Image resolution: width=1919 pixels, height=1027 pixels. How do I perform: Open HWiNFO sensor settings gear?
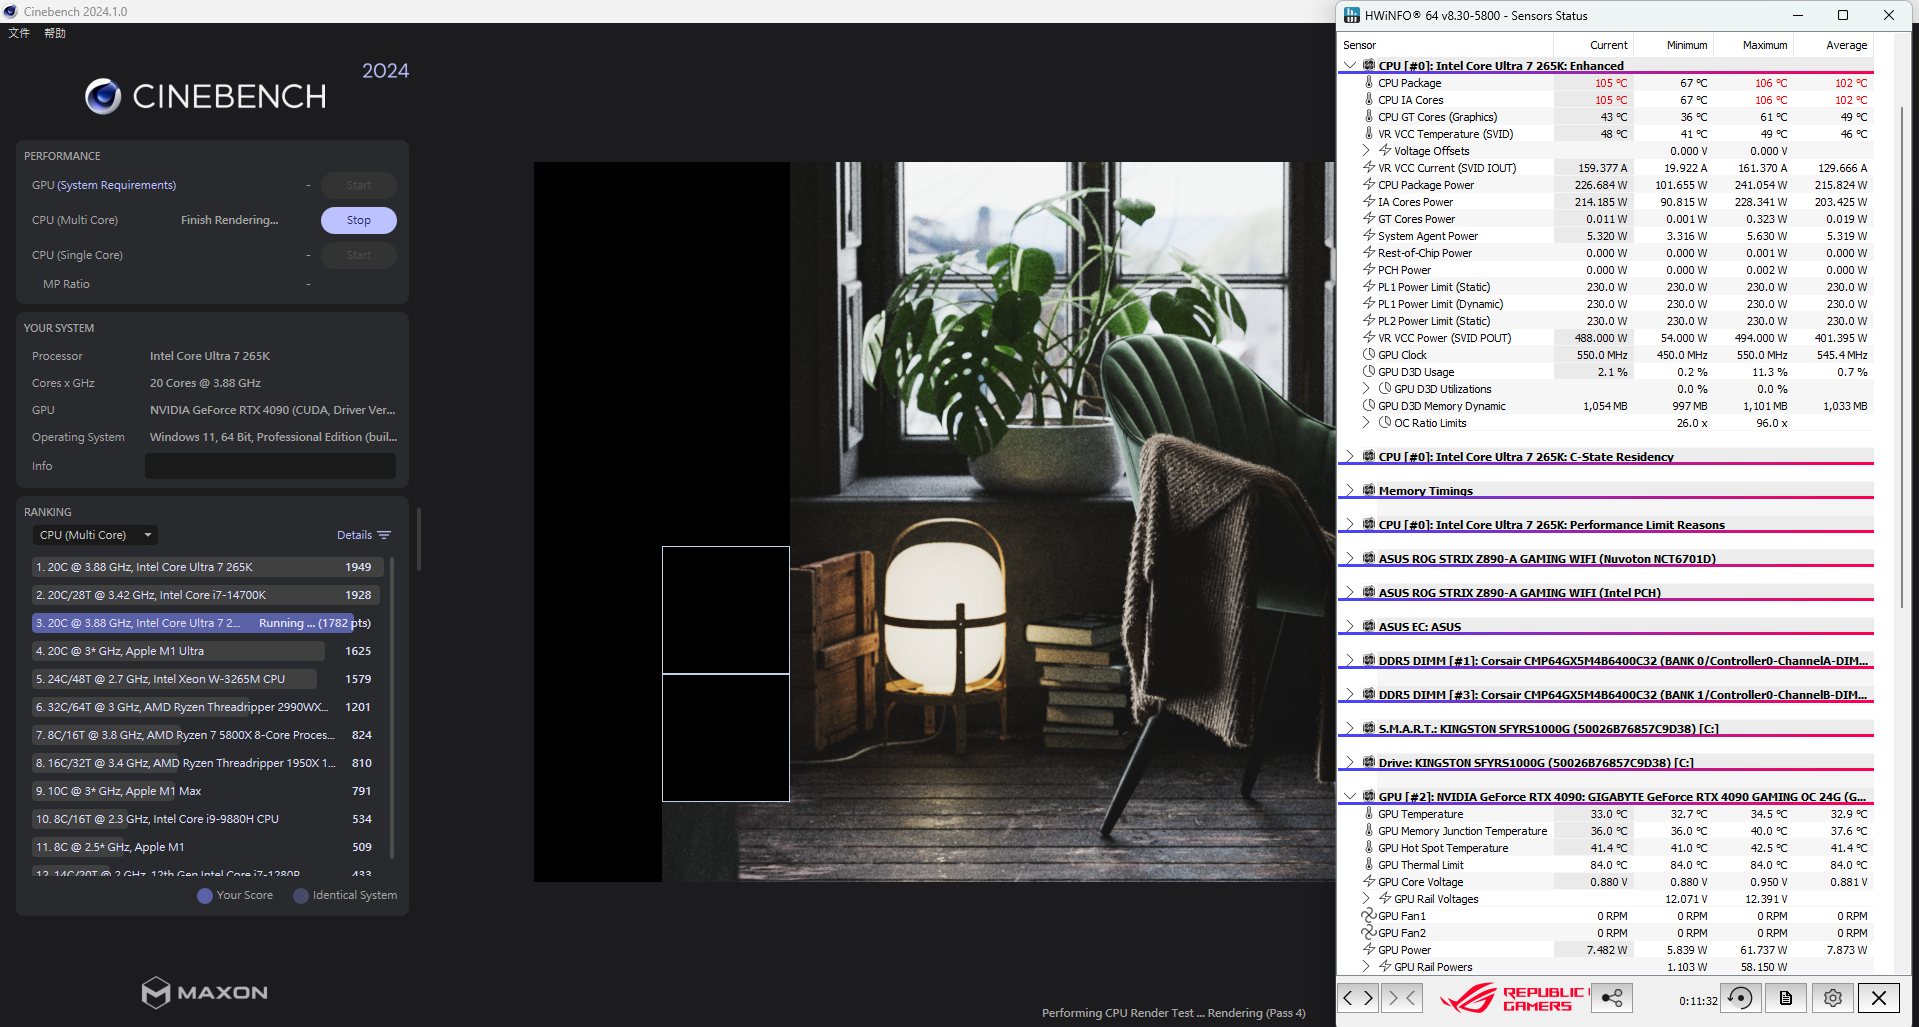[x=1832, y=998]
